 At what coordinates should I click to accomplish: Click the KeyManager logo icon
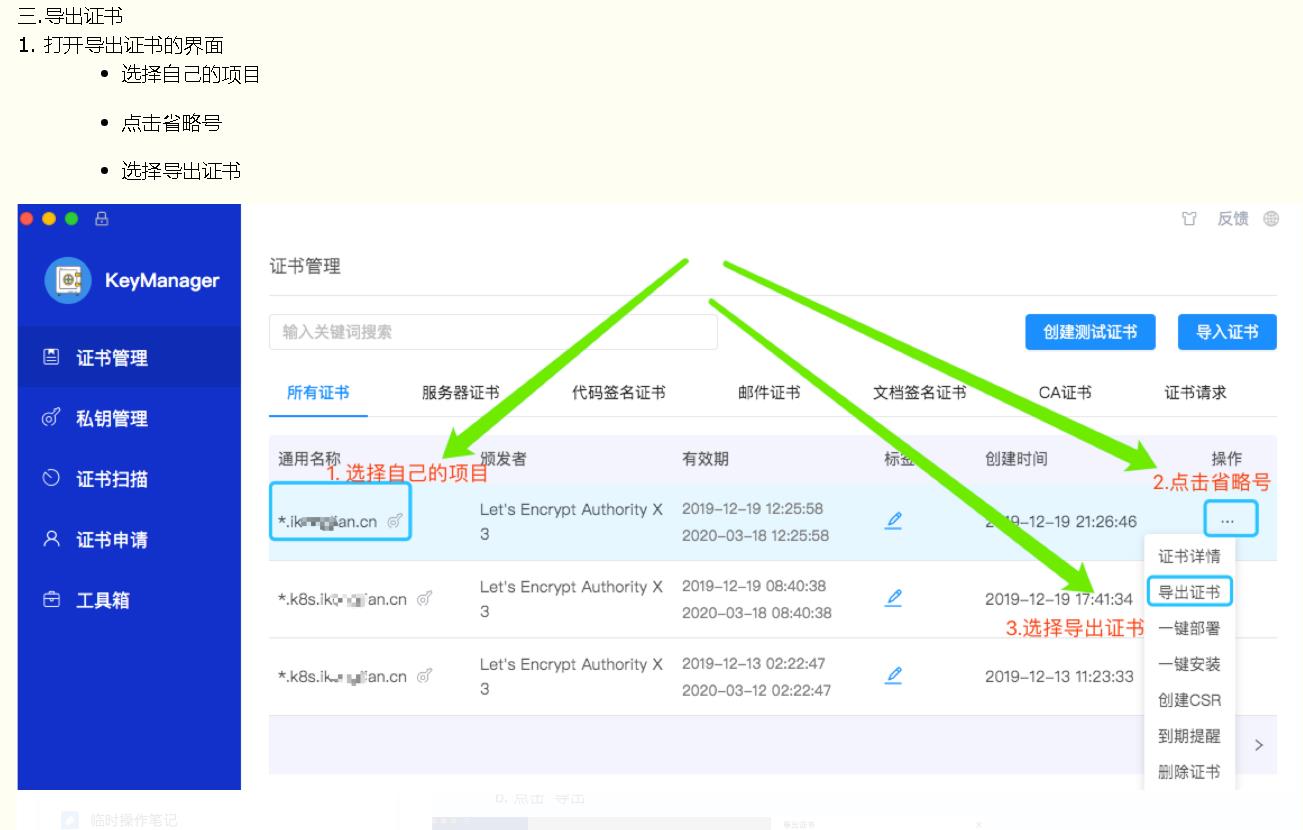pyautogui.click(x=69, y=280)
